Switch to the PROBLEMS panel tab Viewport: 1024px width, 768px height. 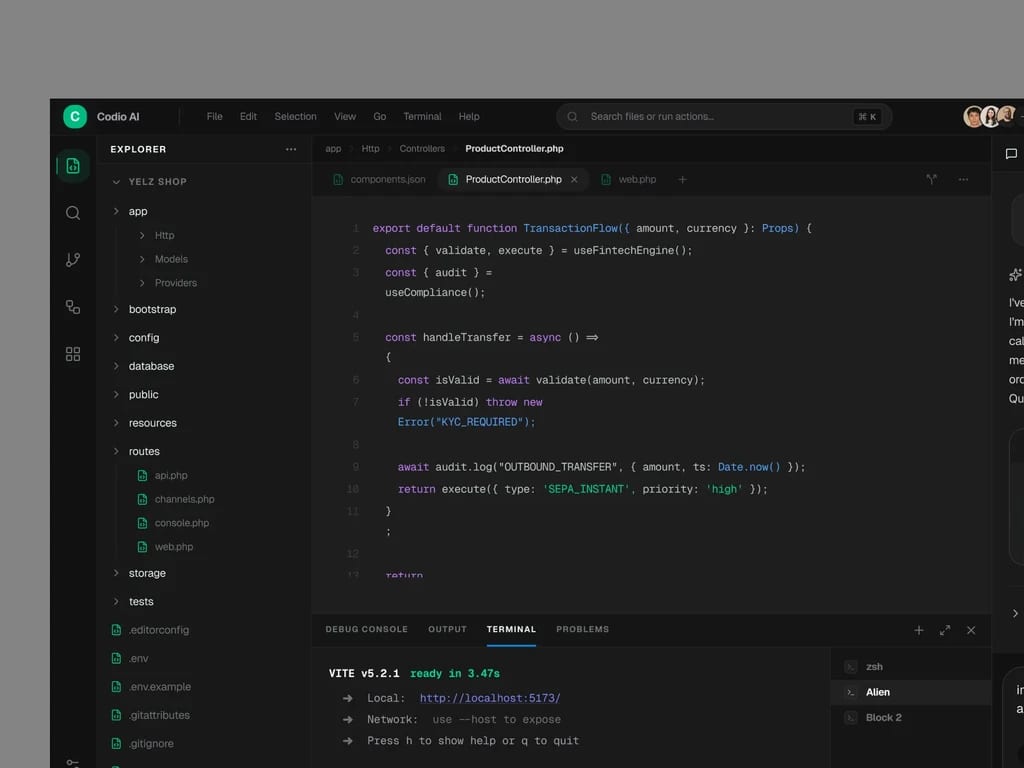pyautogui.click(x=583, y=629)
